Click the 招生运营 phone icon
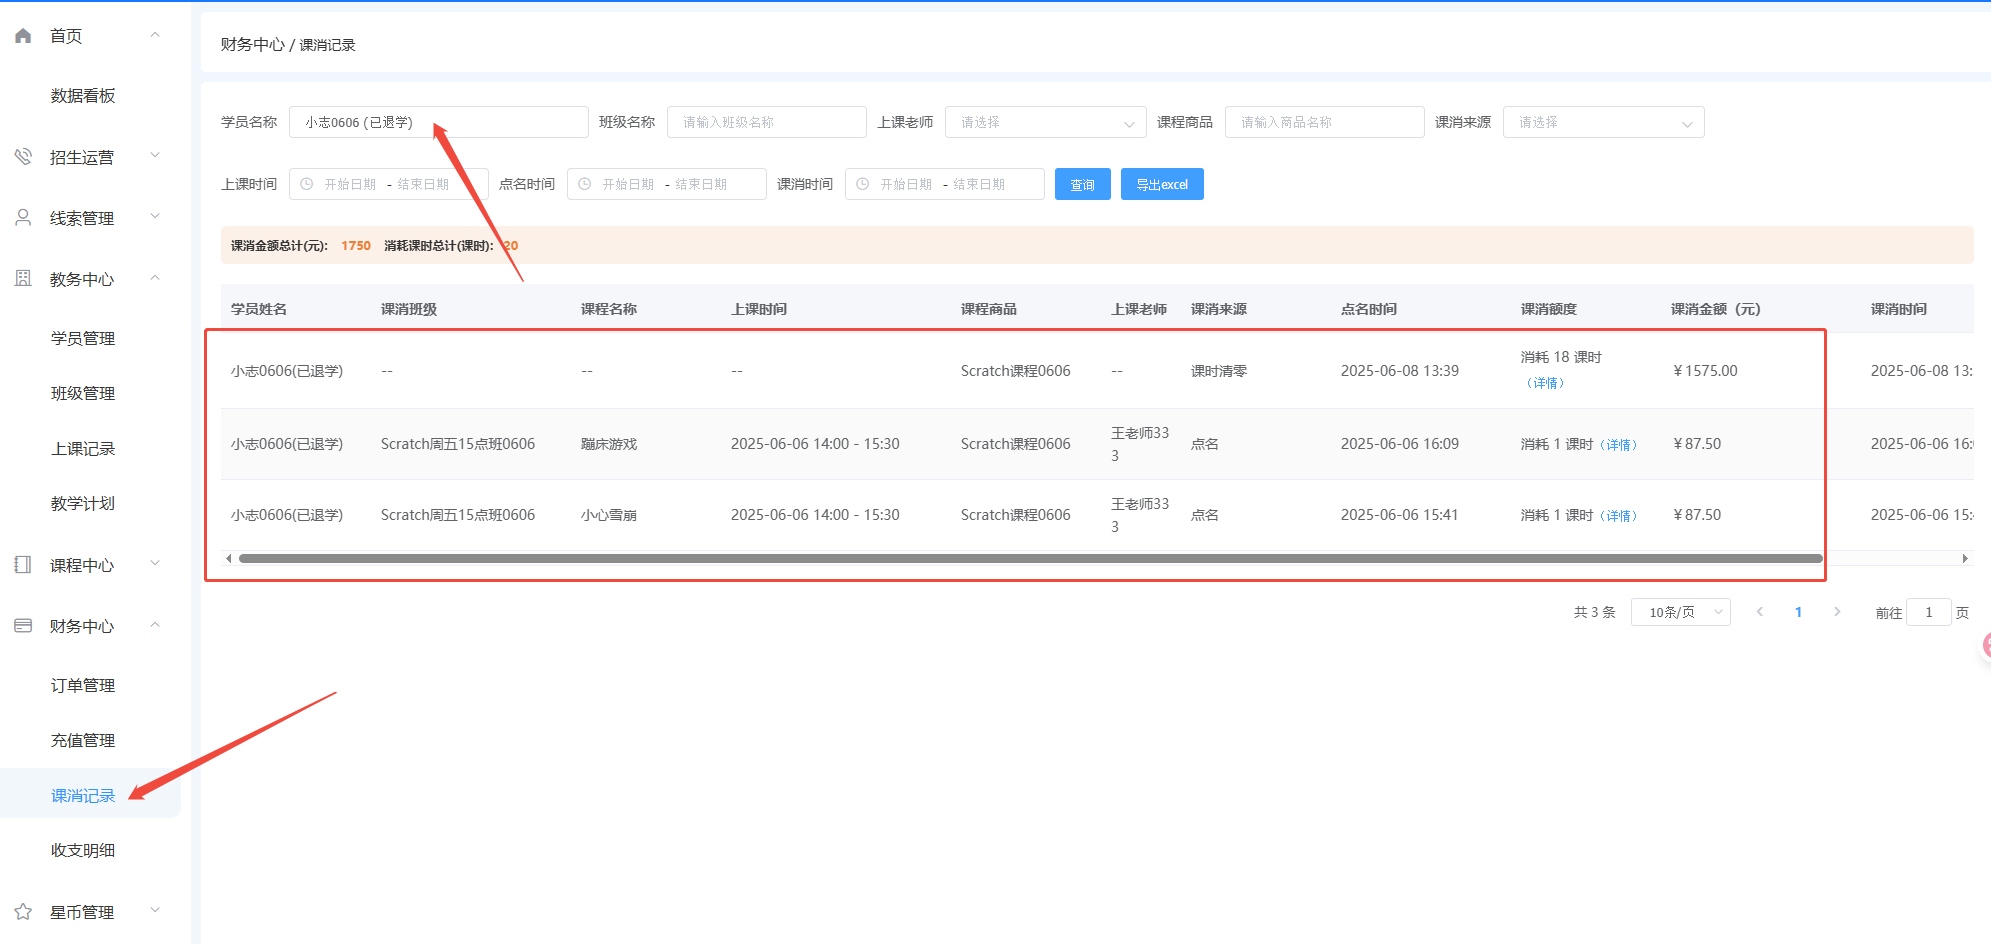Viewport: 1991px width, 944px height. pyautogui.click(x=23, y=157)
